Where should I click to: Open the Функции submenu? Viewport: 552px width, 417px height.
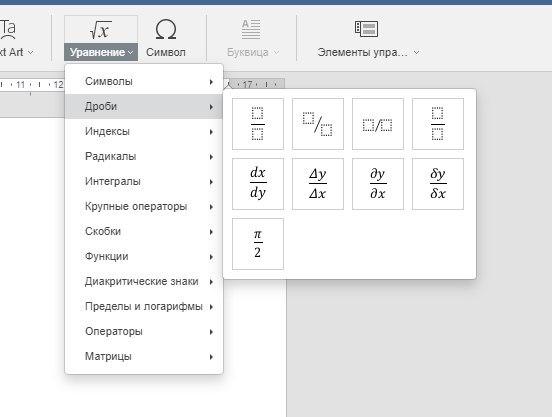pyautogui.click(x=144, y=256)
